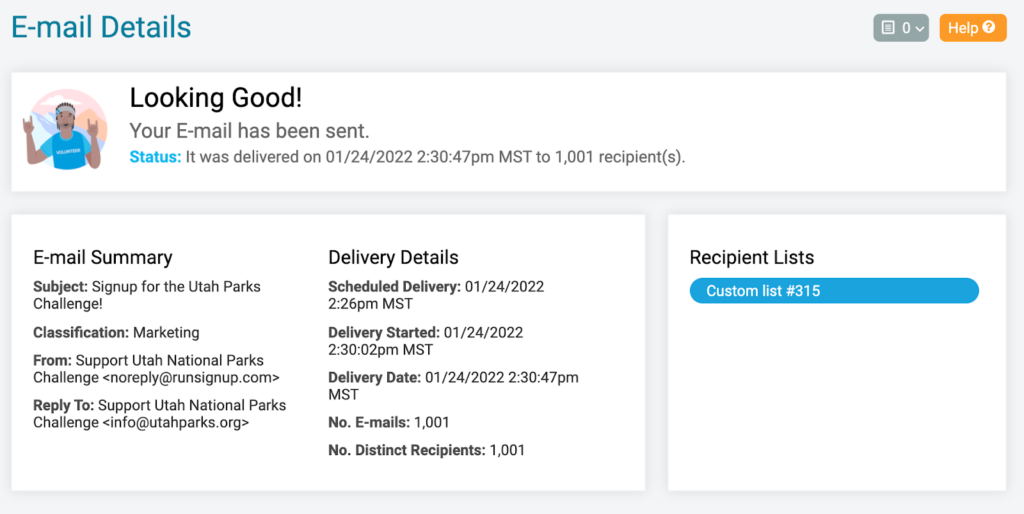
Task: Click the blue Status label
Action: click(155, 157)
